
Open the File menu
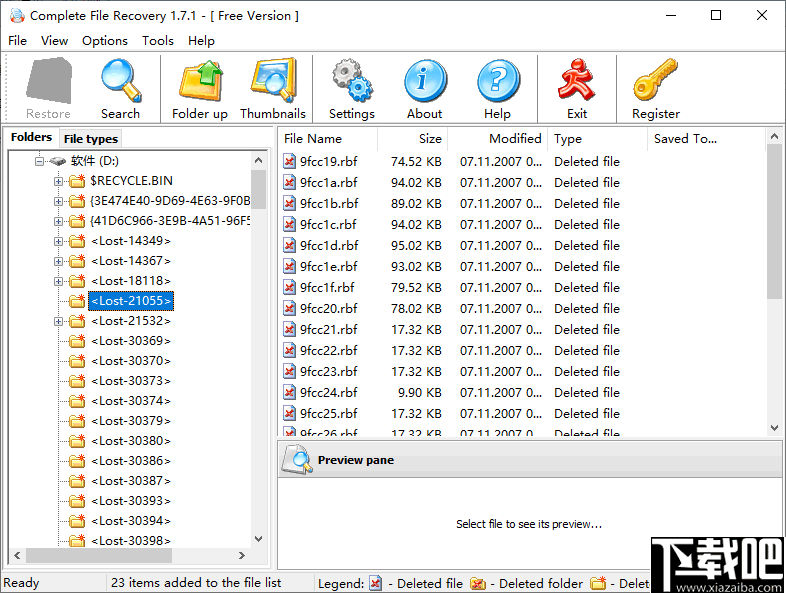click(x=18, y=41)
